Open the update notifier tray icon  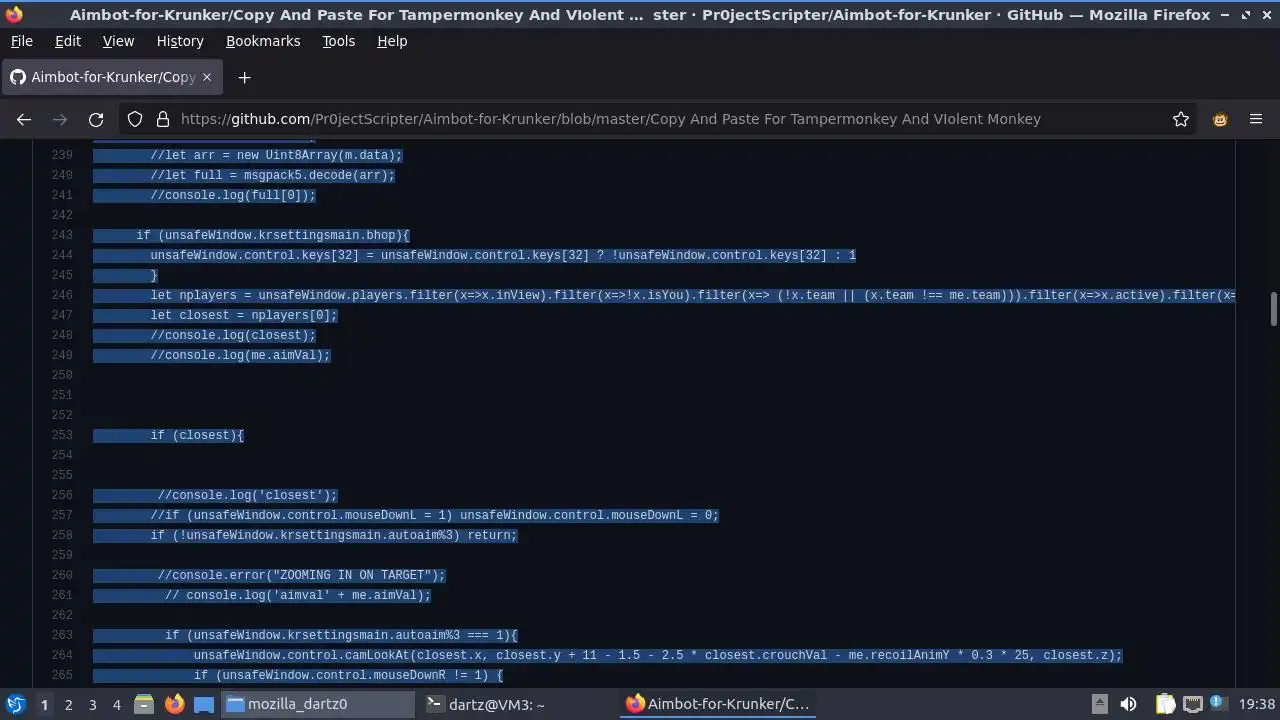point(1217,704)
